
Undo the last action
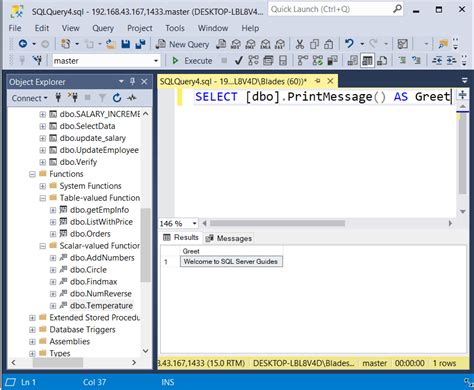[349, 44]
